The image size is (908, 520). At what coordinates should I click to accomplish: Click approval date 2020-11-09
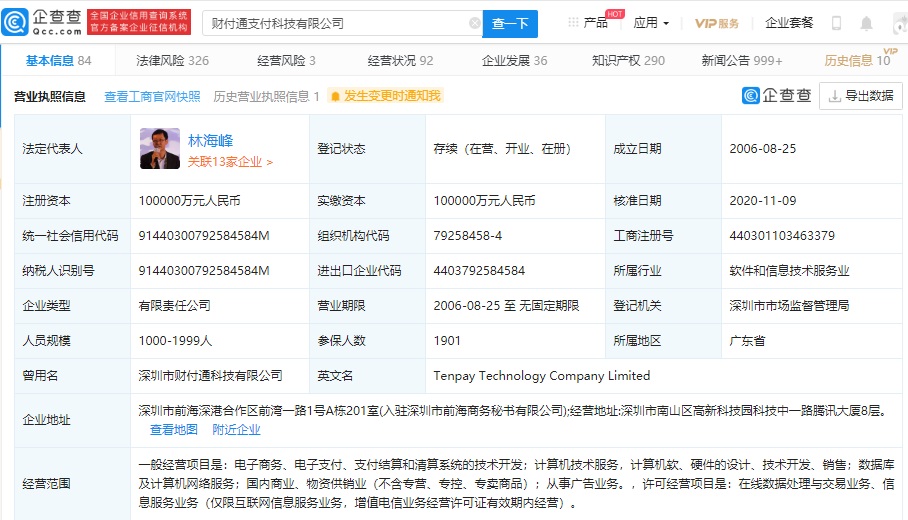763,201
